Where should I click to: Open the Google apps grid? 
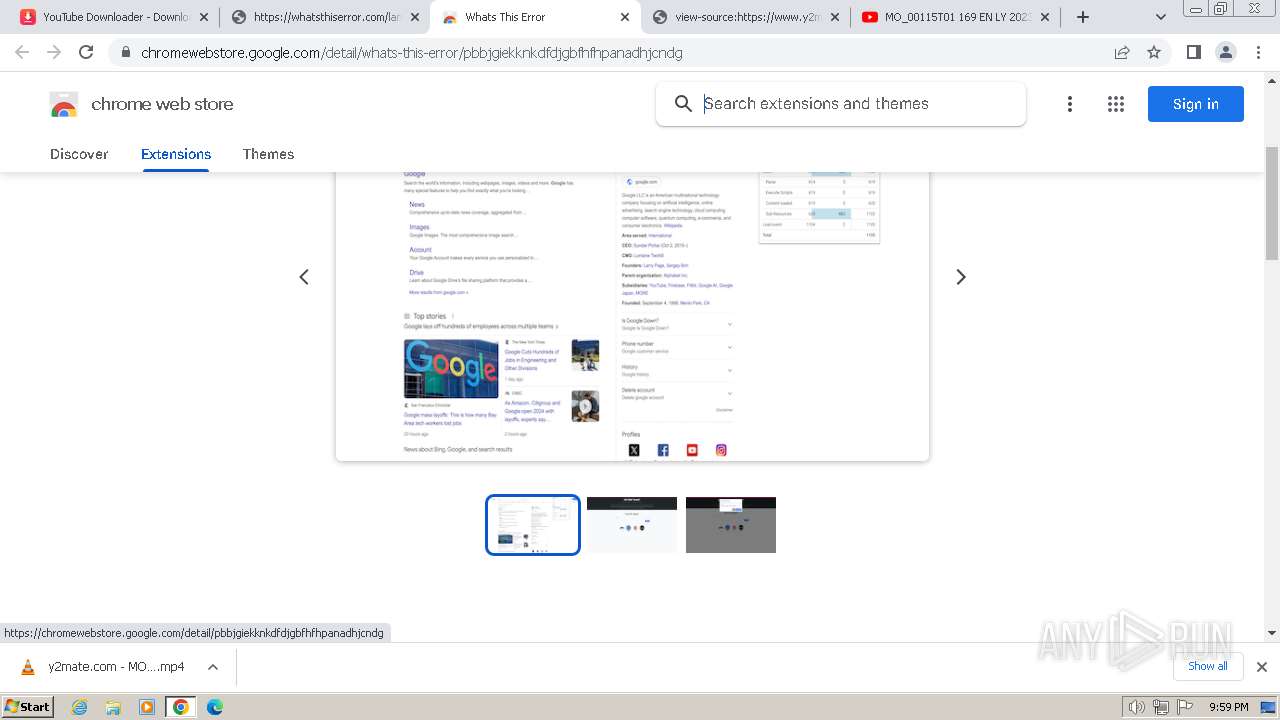click(x=1116, y=104)
